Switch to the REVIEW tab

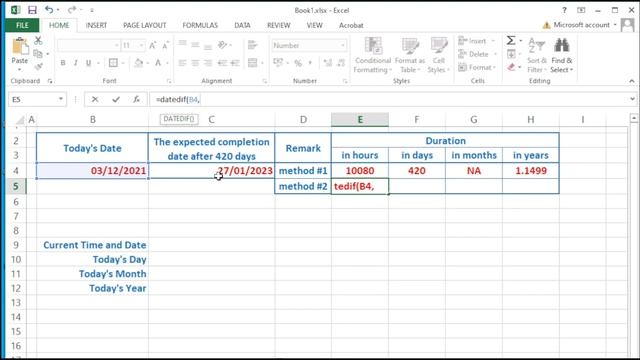click(278, 25)
